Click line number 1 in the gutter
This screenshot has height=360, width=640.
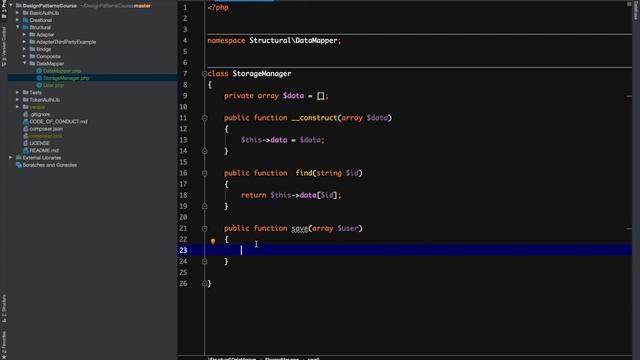click(185, 7)
